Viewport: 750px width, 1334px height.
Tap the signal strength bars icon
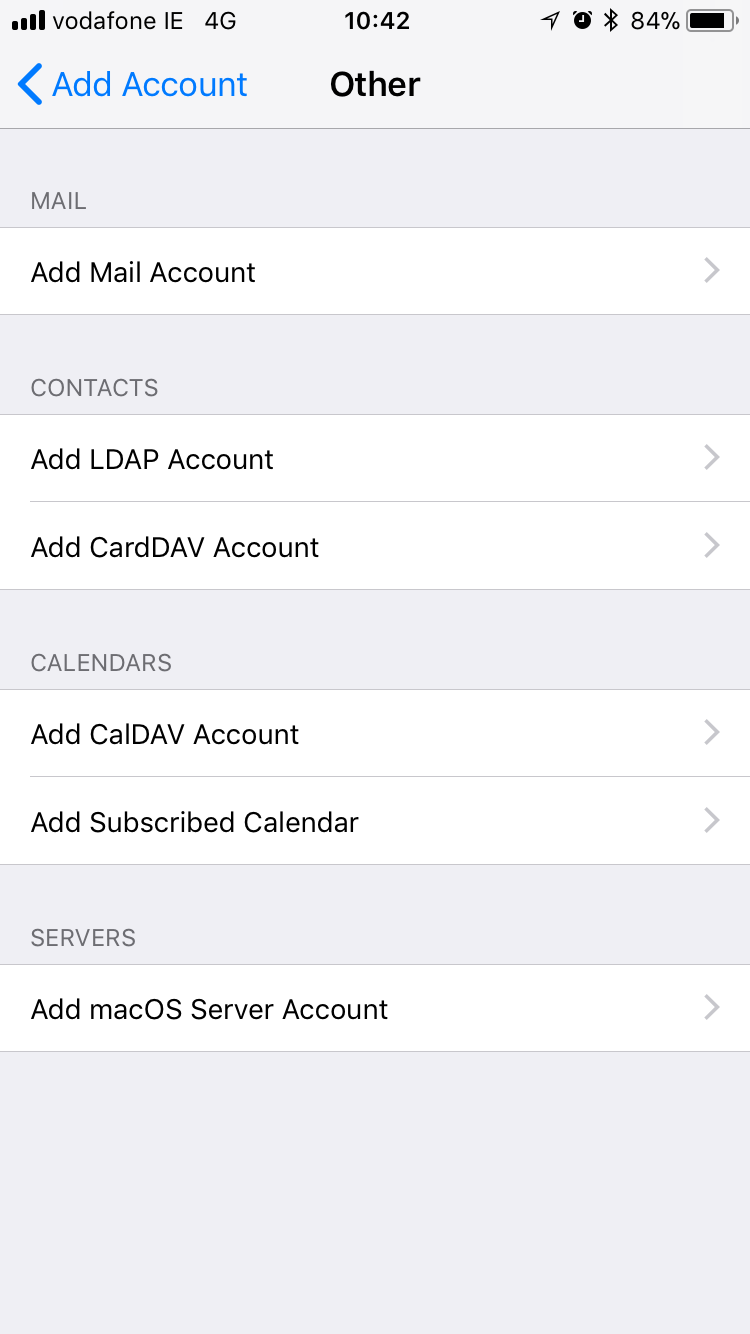(29, 21)
